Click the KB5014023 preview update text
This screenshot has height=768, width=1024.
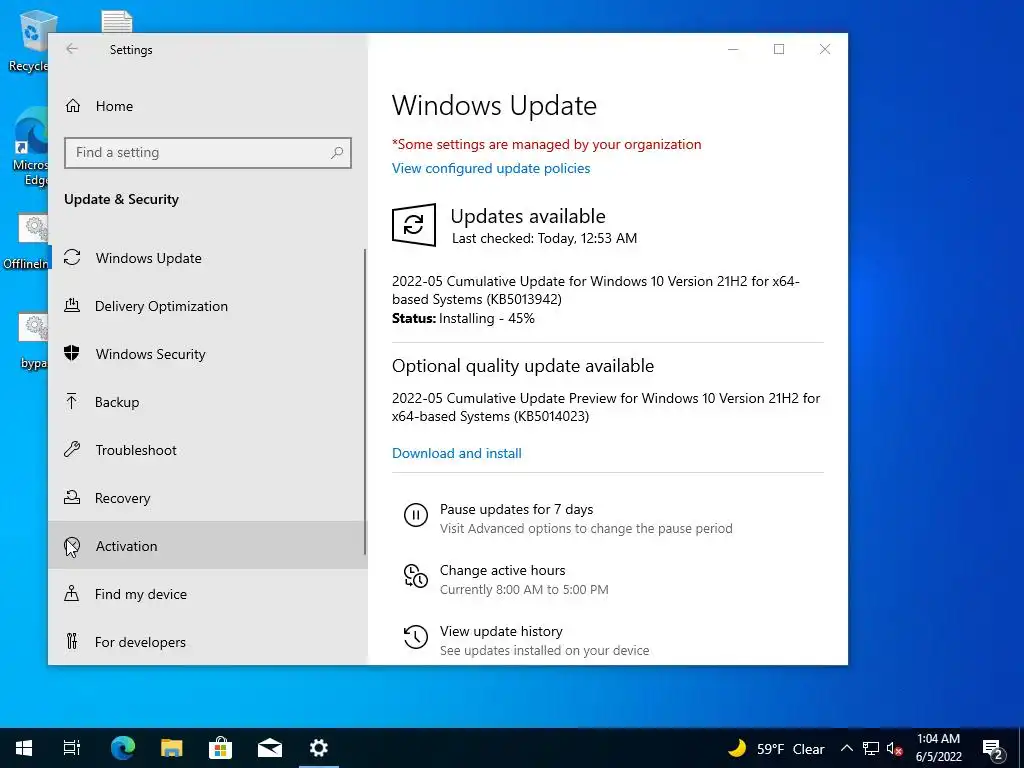click(x=606, y=408)
